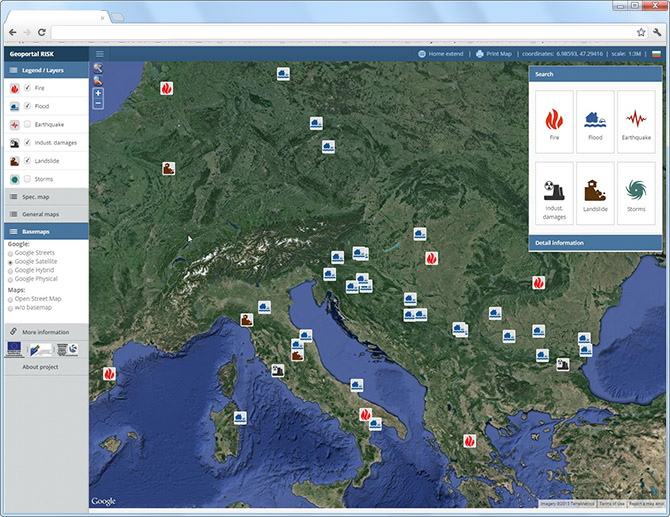Open the About project link
The image size is (670, 517).
[40, 367]
